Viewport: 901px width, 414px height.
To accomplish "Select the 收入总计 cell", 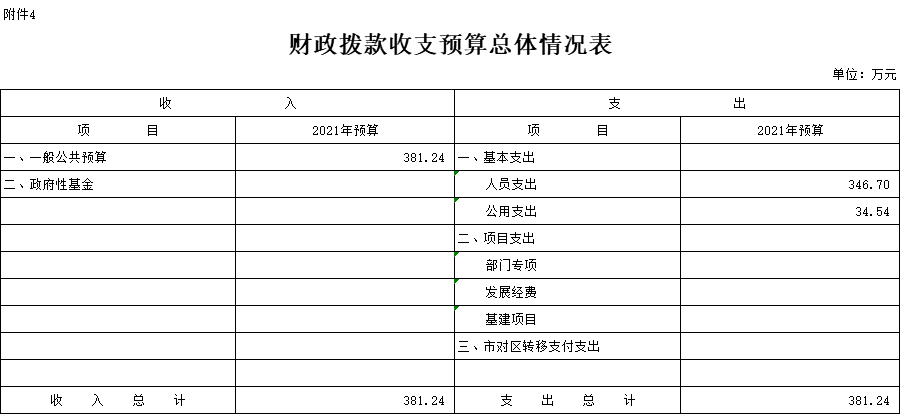I will (x=118, y=401).
